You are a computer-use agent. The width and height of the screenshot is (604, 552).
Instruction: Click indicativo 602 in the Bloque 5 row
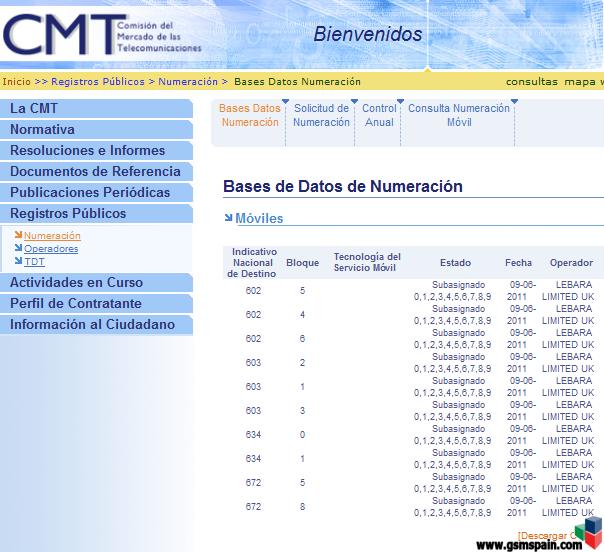[x=253, y=290]
